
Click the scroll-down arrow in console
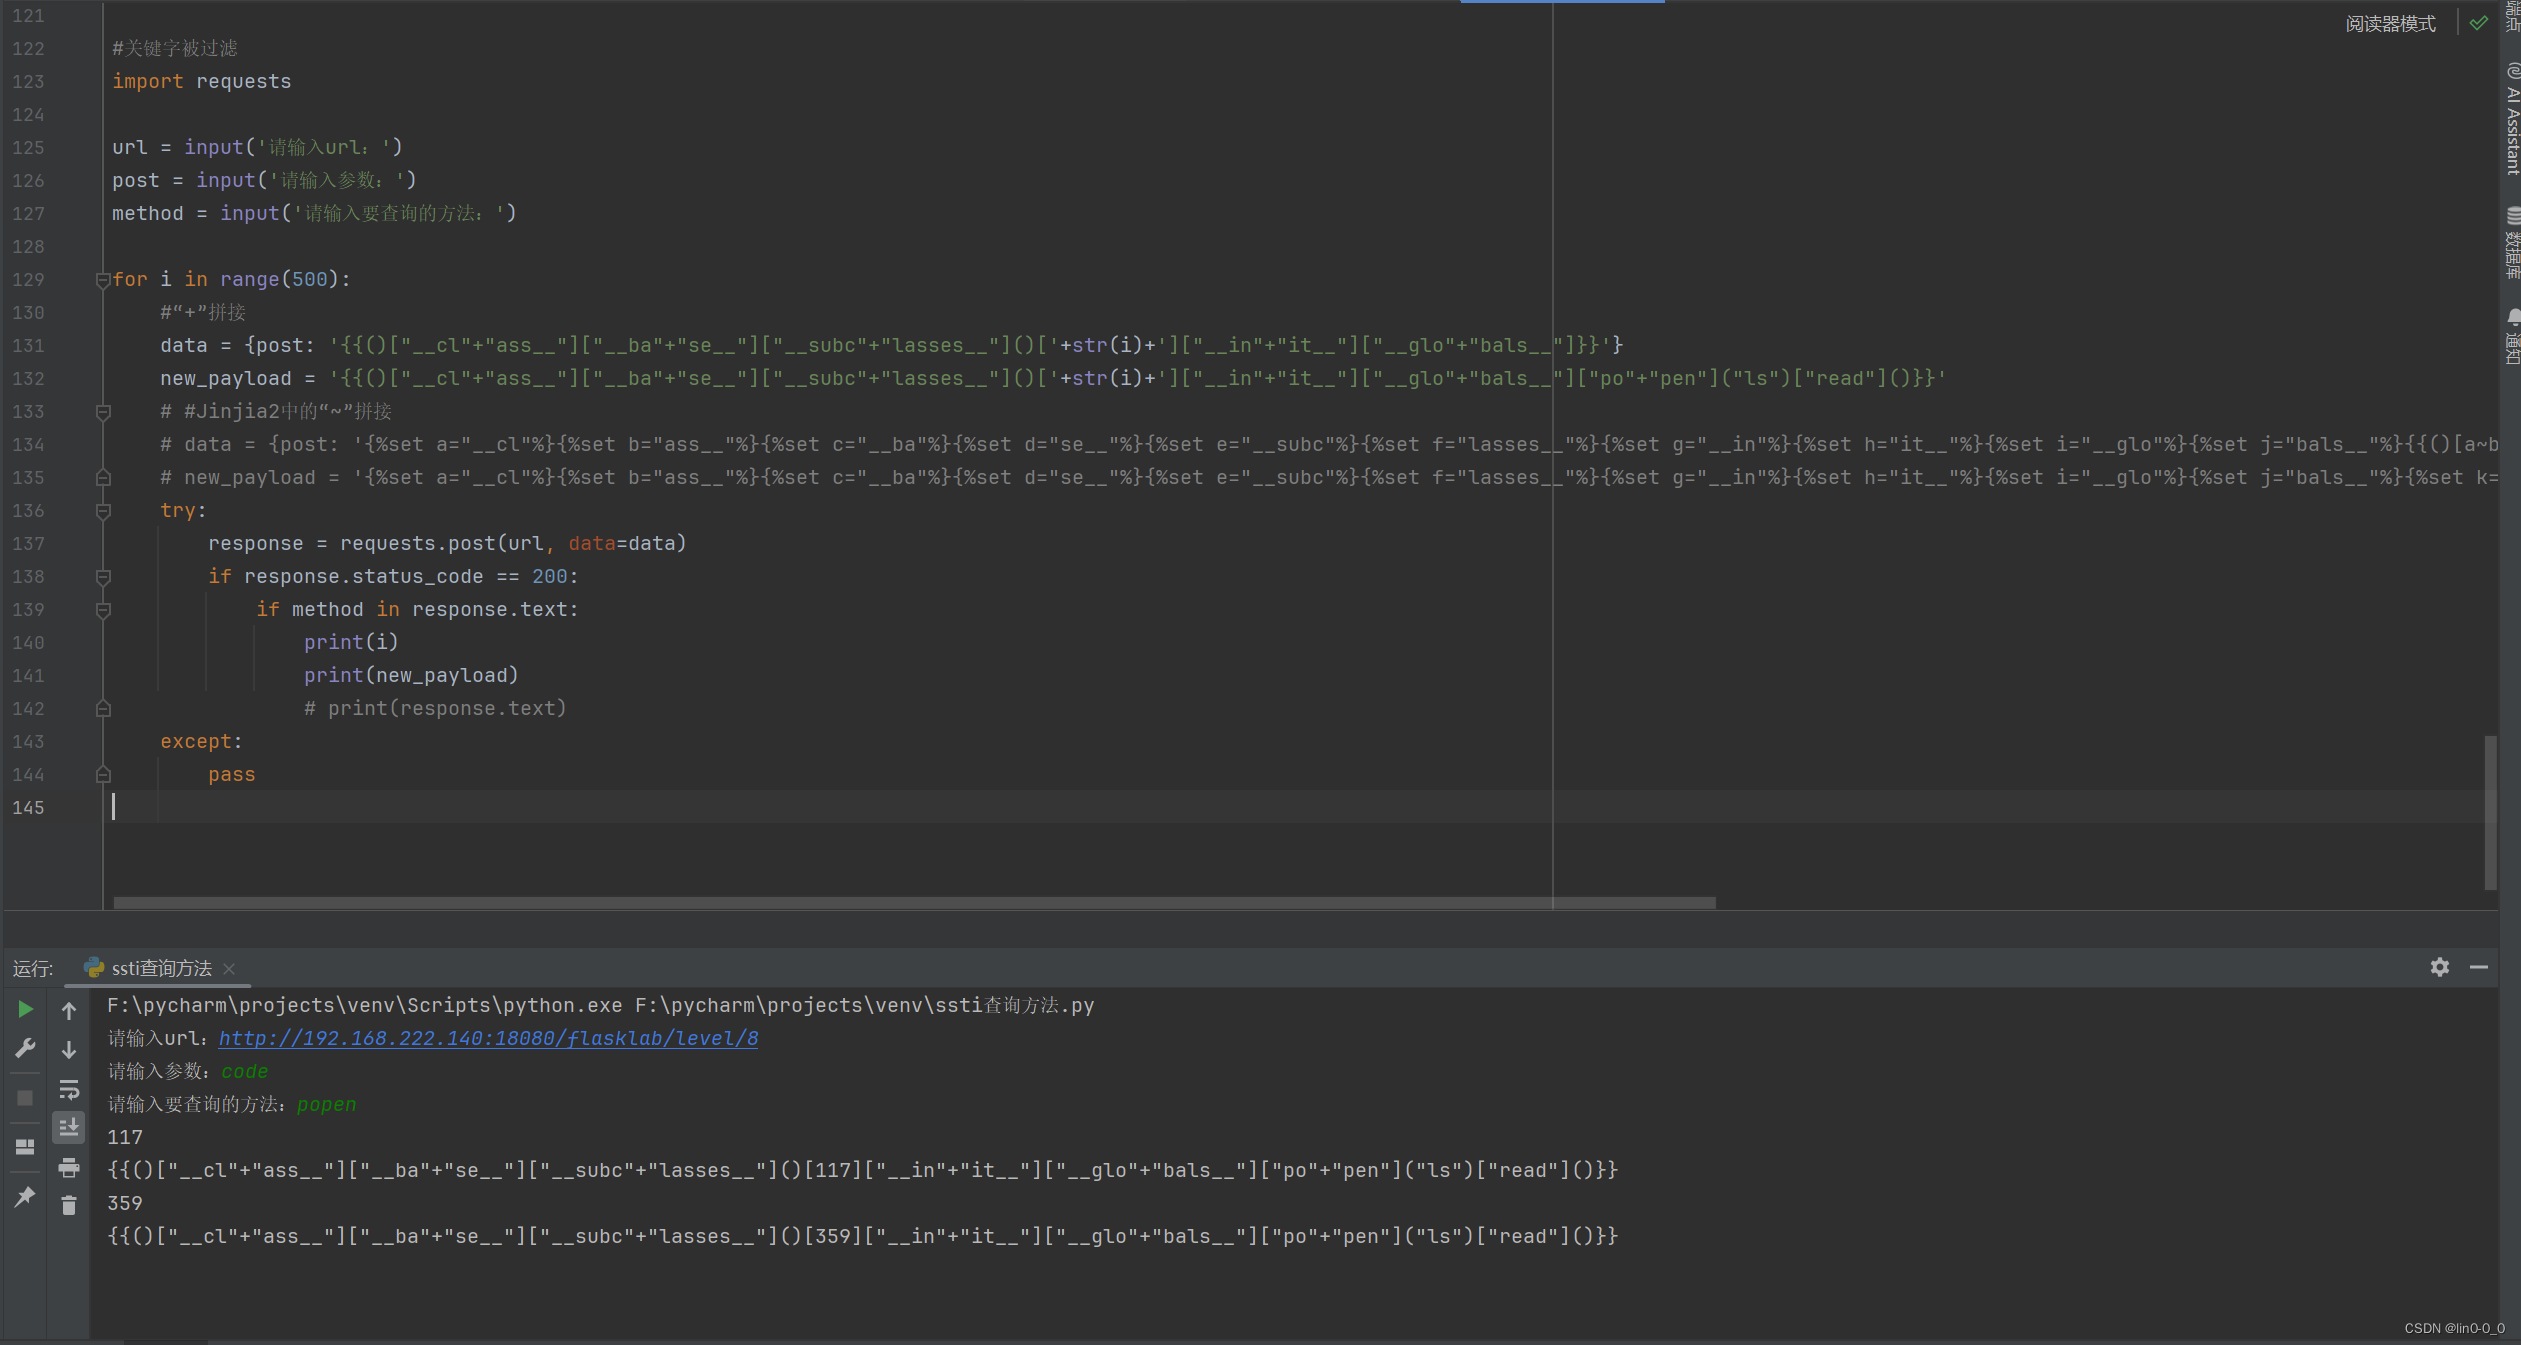tap(69, 1050)
